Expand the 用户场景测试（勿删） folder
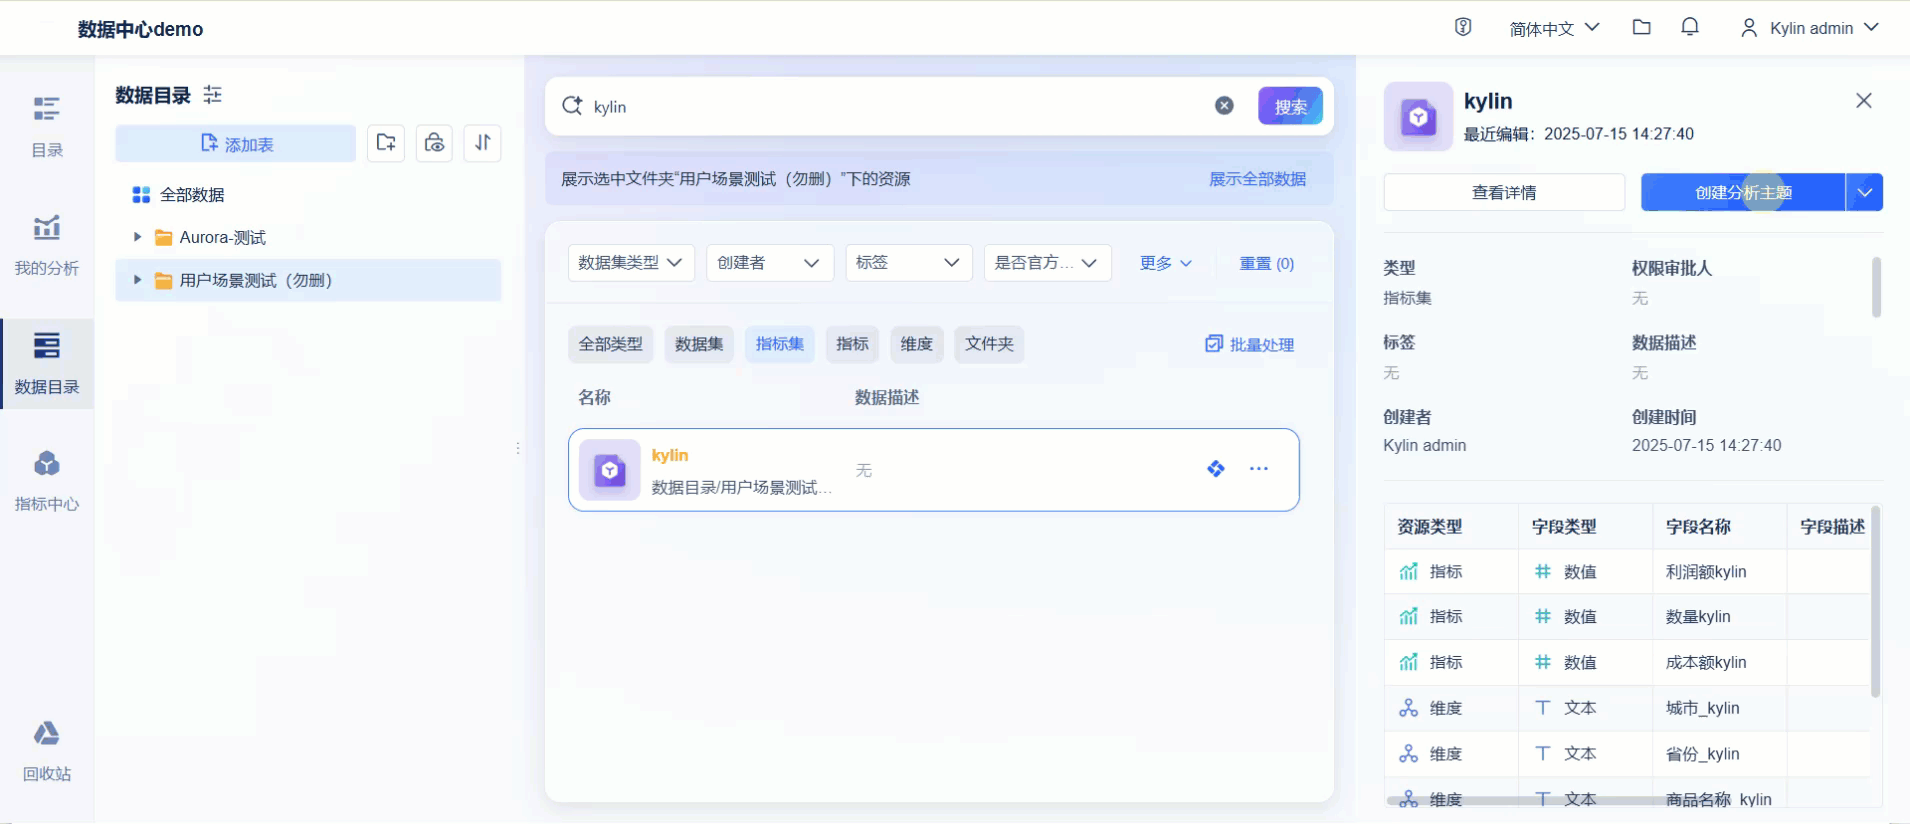Viewport: 1910px width, 824px height. pos(138,280)
